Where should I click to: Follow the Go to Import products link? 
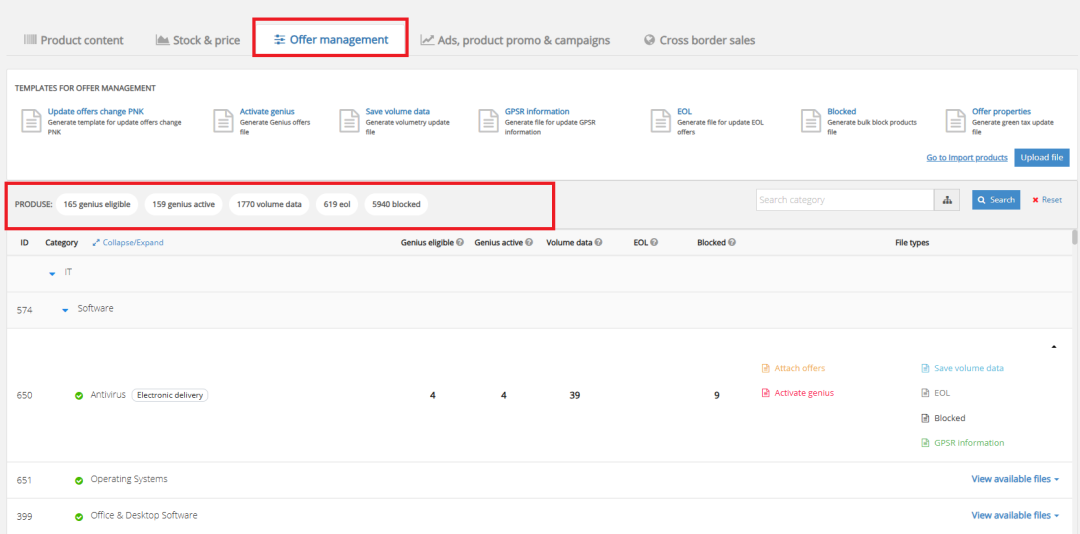click(966, 158)
